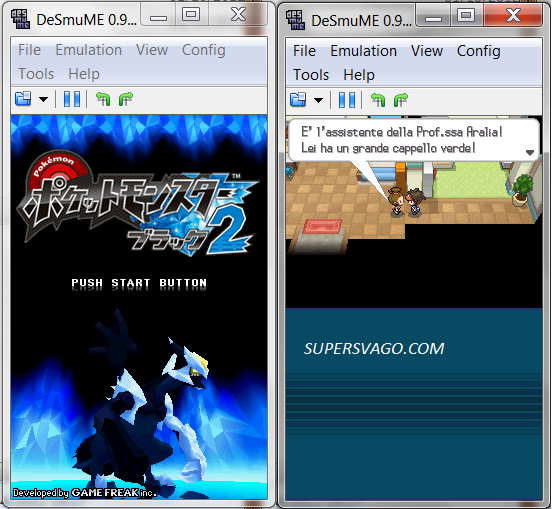Image resolution: width=552 pixels, height=509 pixels.
Task: Pause emulation in the right DeSmuME window
Action: 347,100
